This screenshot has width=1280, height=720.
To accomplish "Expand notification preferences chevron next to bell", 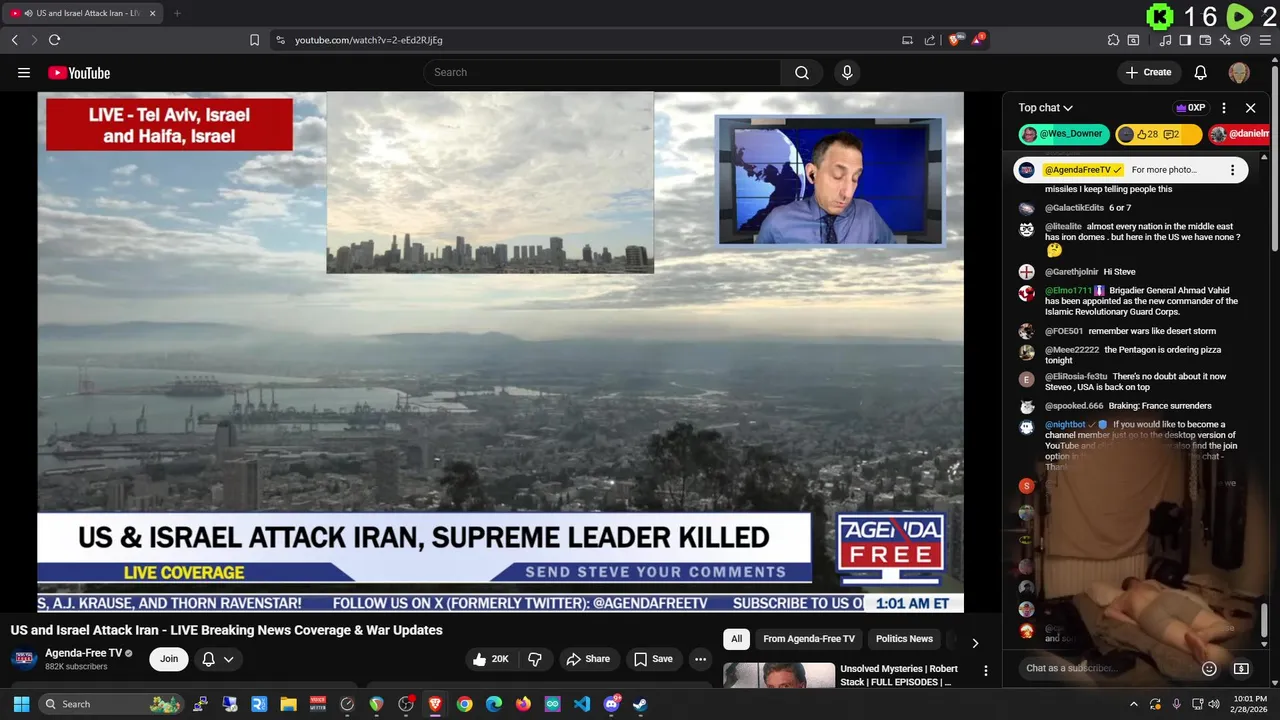I will click(228, 659).
